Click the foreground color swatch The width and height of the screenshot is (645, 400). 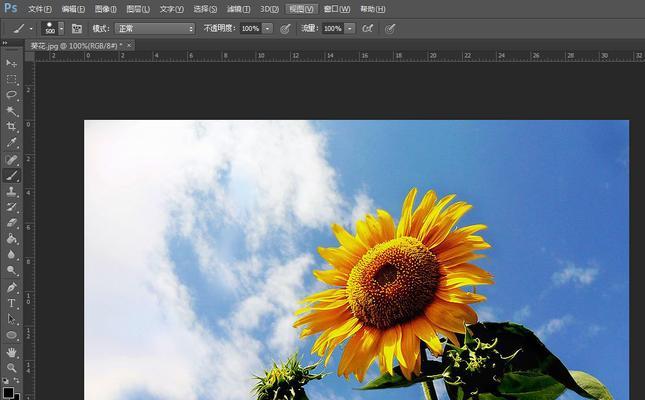(x=8, y=392)
